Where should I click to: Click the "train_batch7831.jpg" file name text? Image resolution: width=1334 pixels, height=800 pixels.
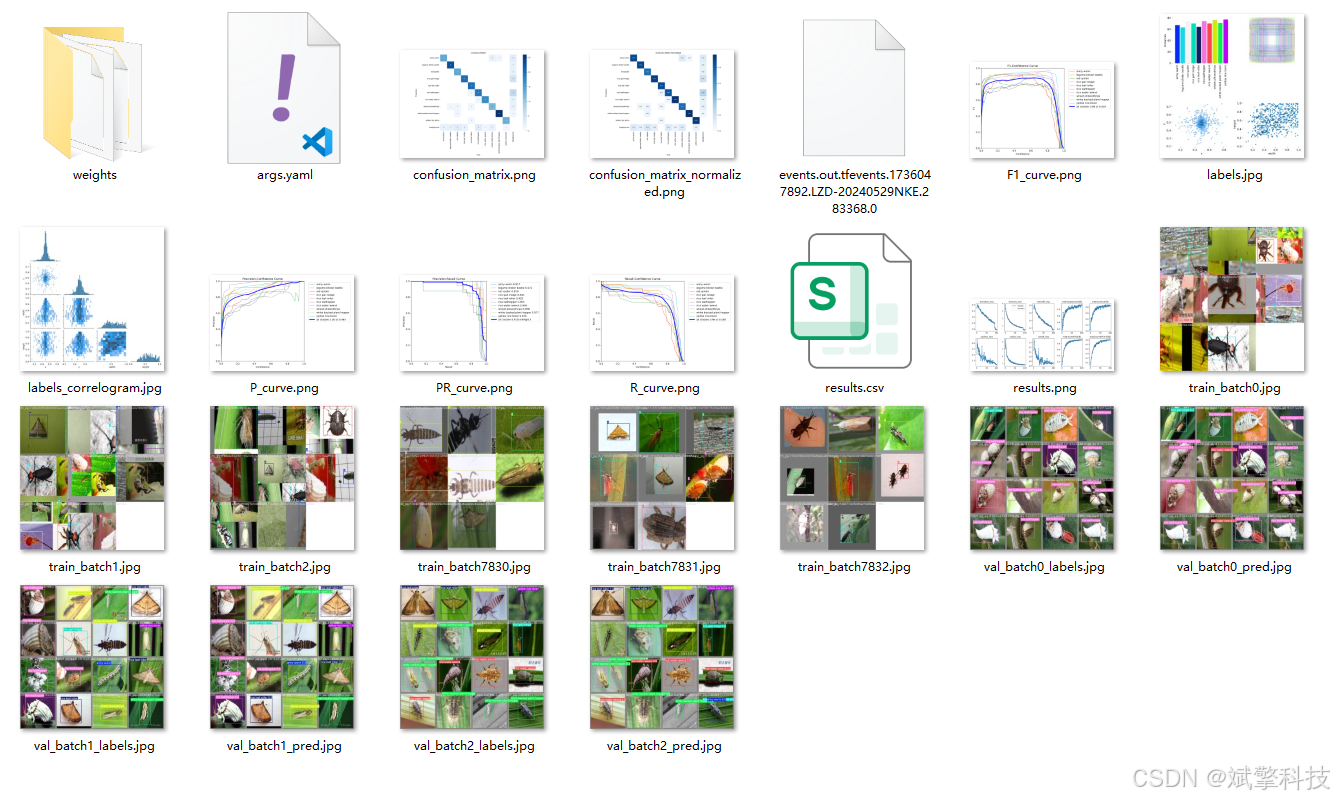[x=664, y=567]
